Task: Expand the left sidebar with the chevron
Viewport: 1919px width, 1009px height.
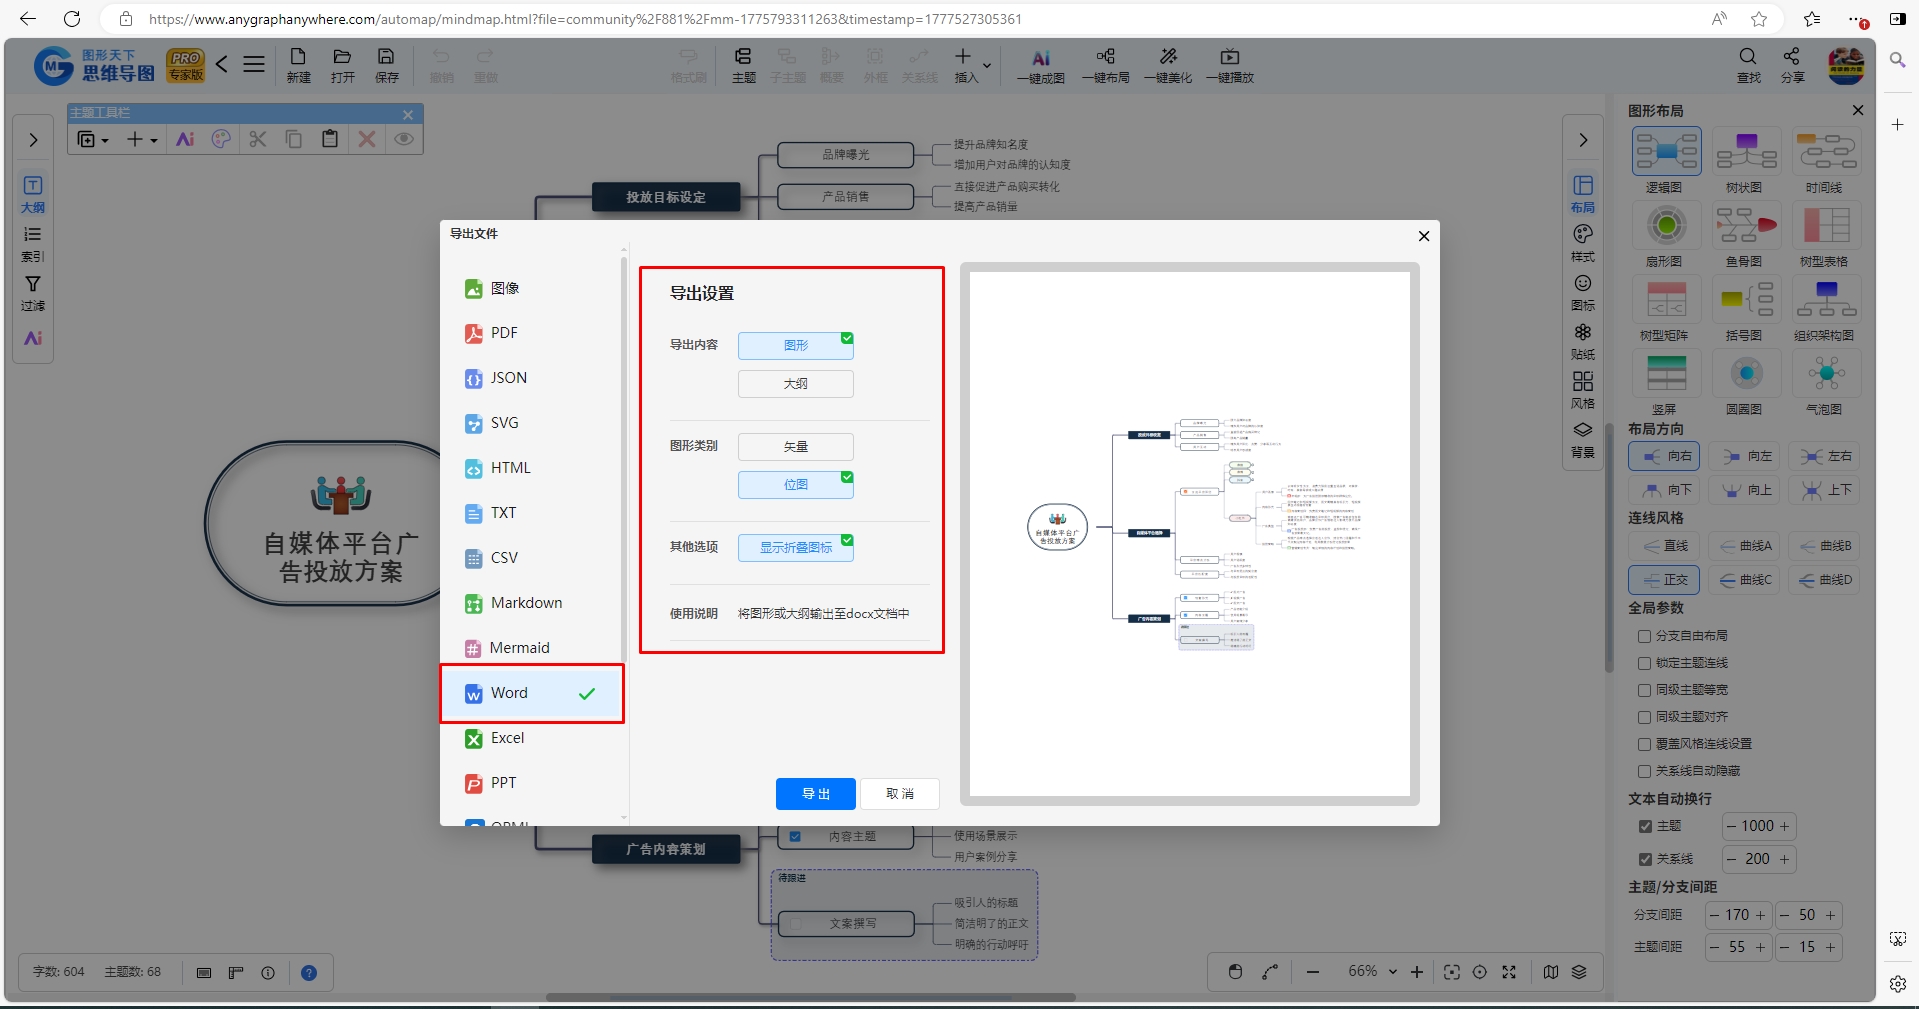Action: point(33,140)
